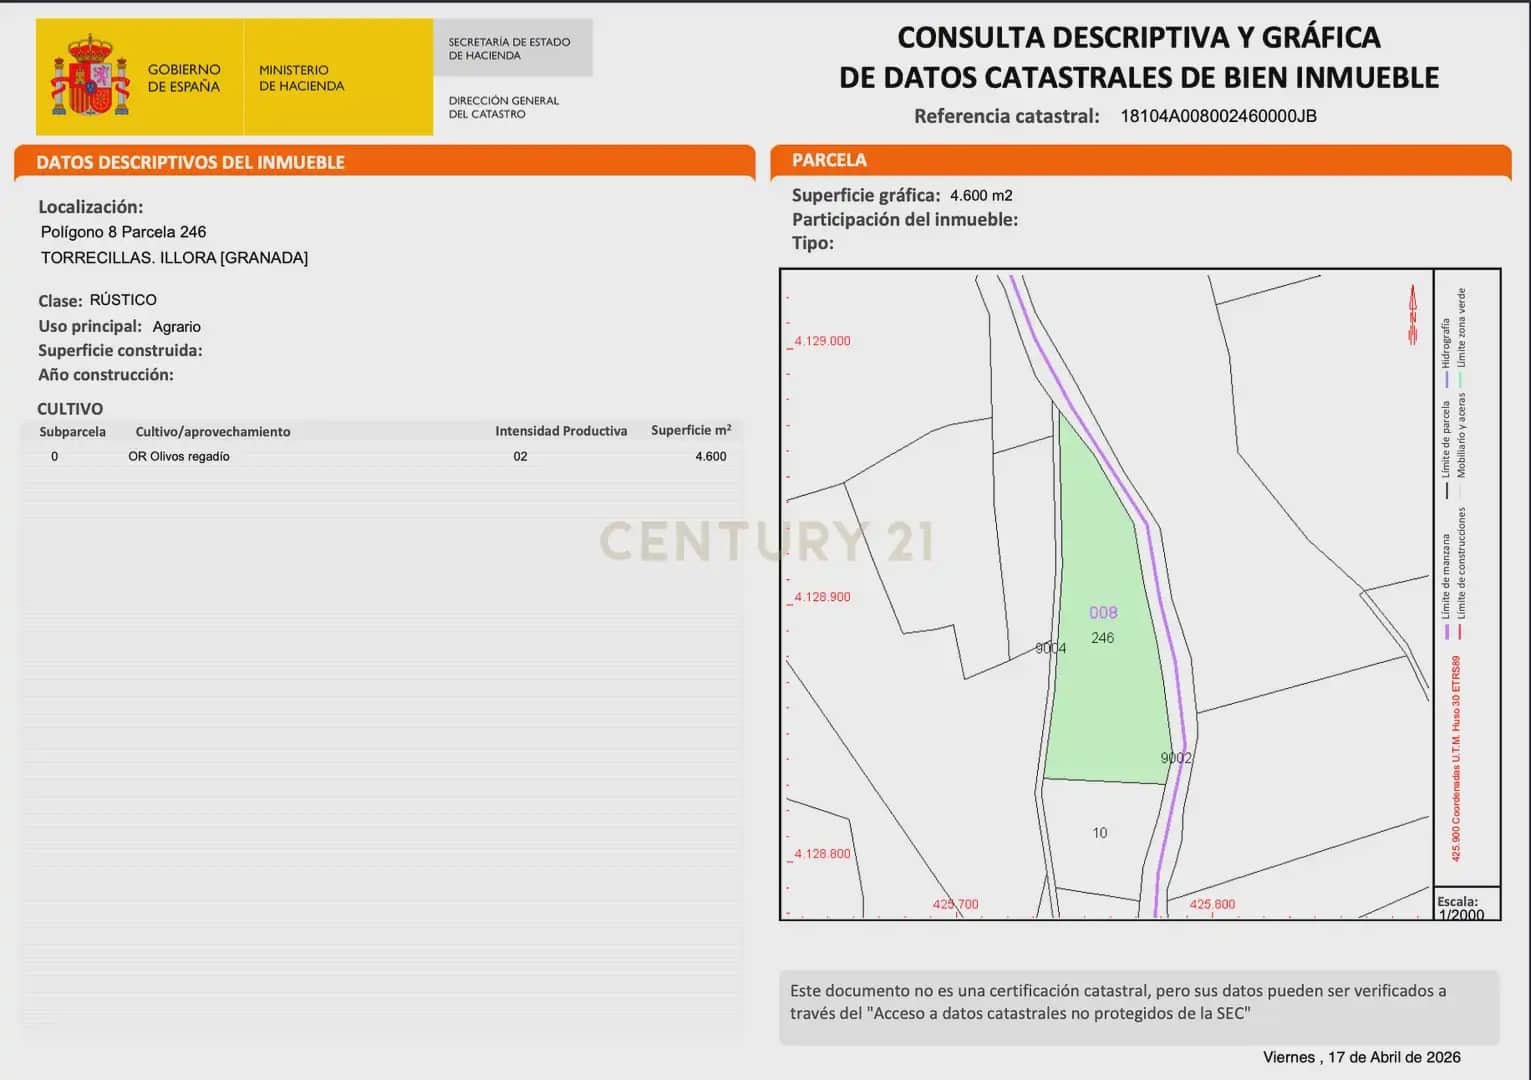The width and height of the screenshot is (1531, 1080).
Task: Click the 'Límite zona verde' legend entry
Action: pyautogui.click(x=1461, y=338)
